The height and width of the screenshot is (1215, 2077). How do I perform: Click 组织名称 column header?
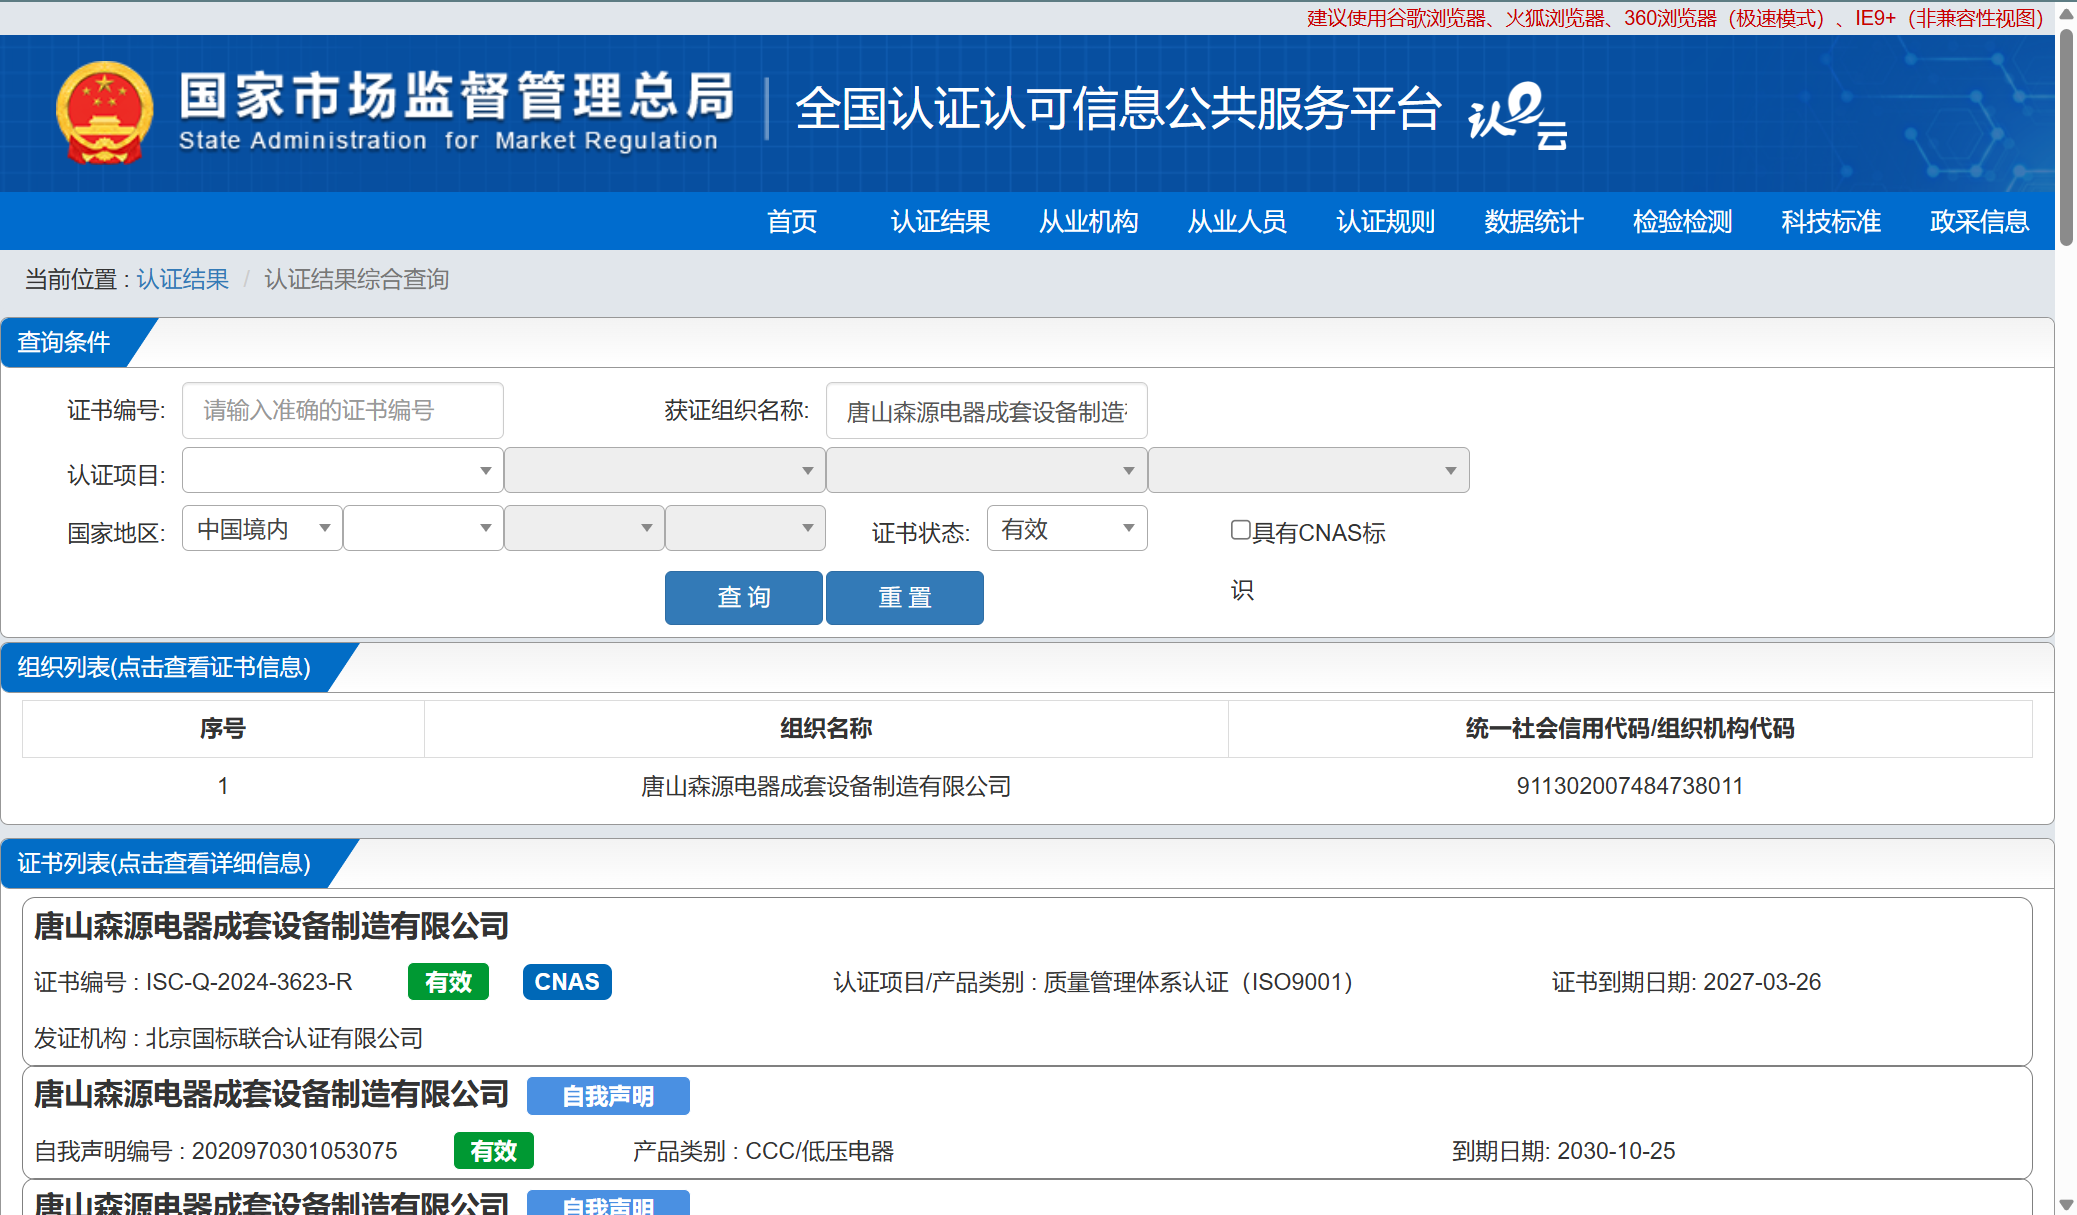point(826,728)
